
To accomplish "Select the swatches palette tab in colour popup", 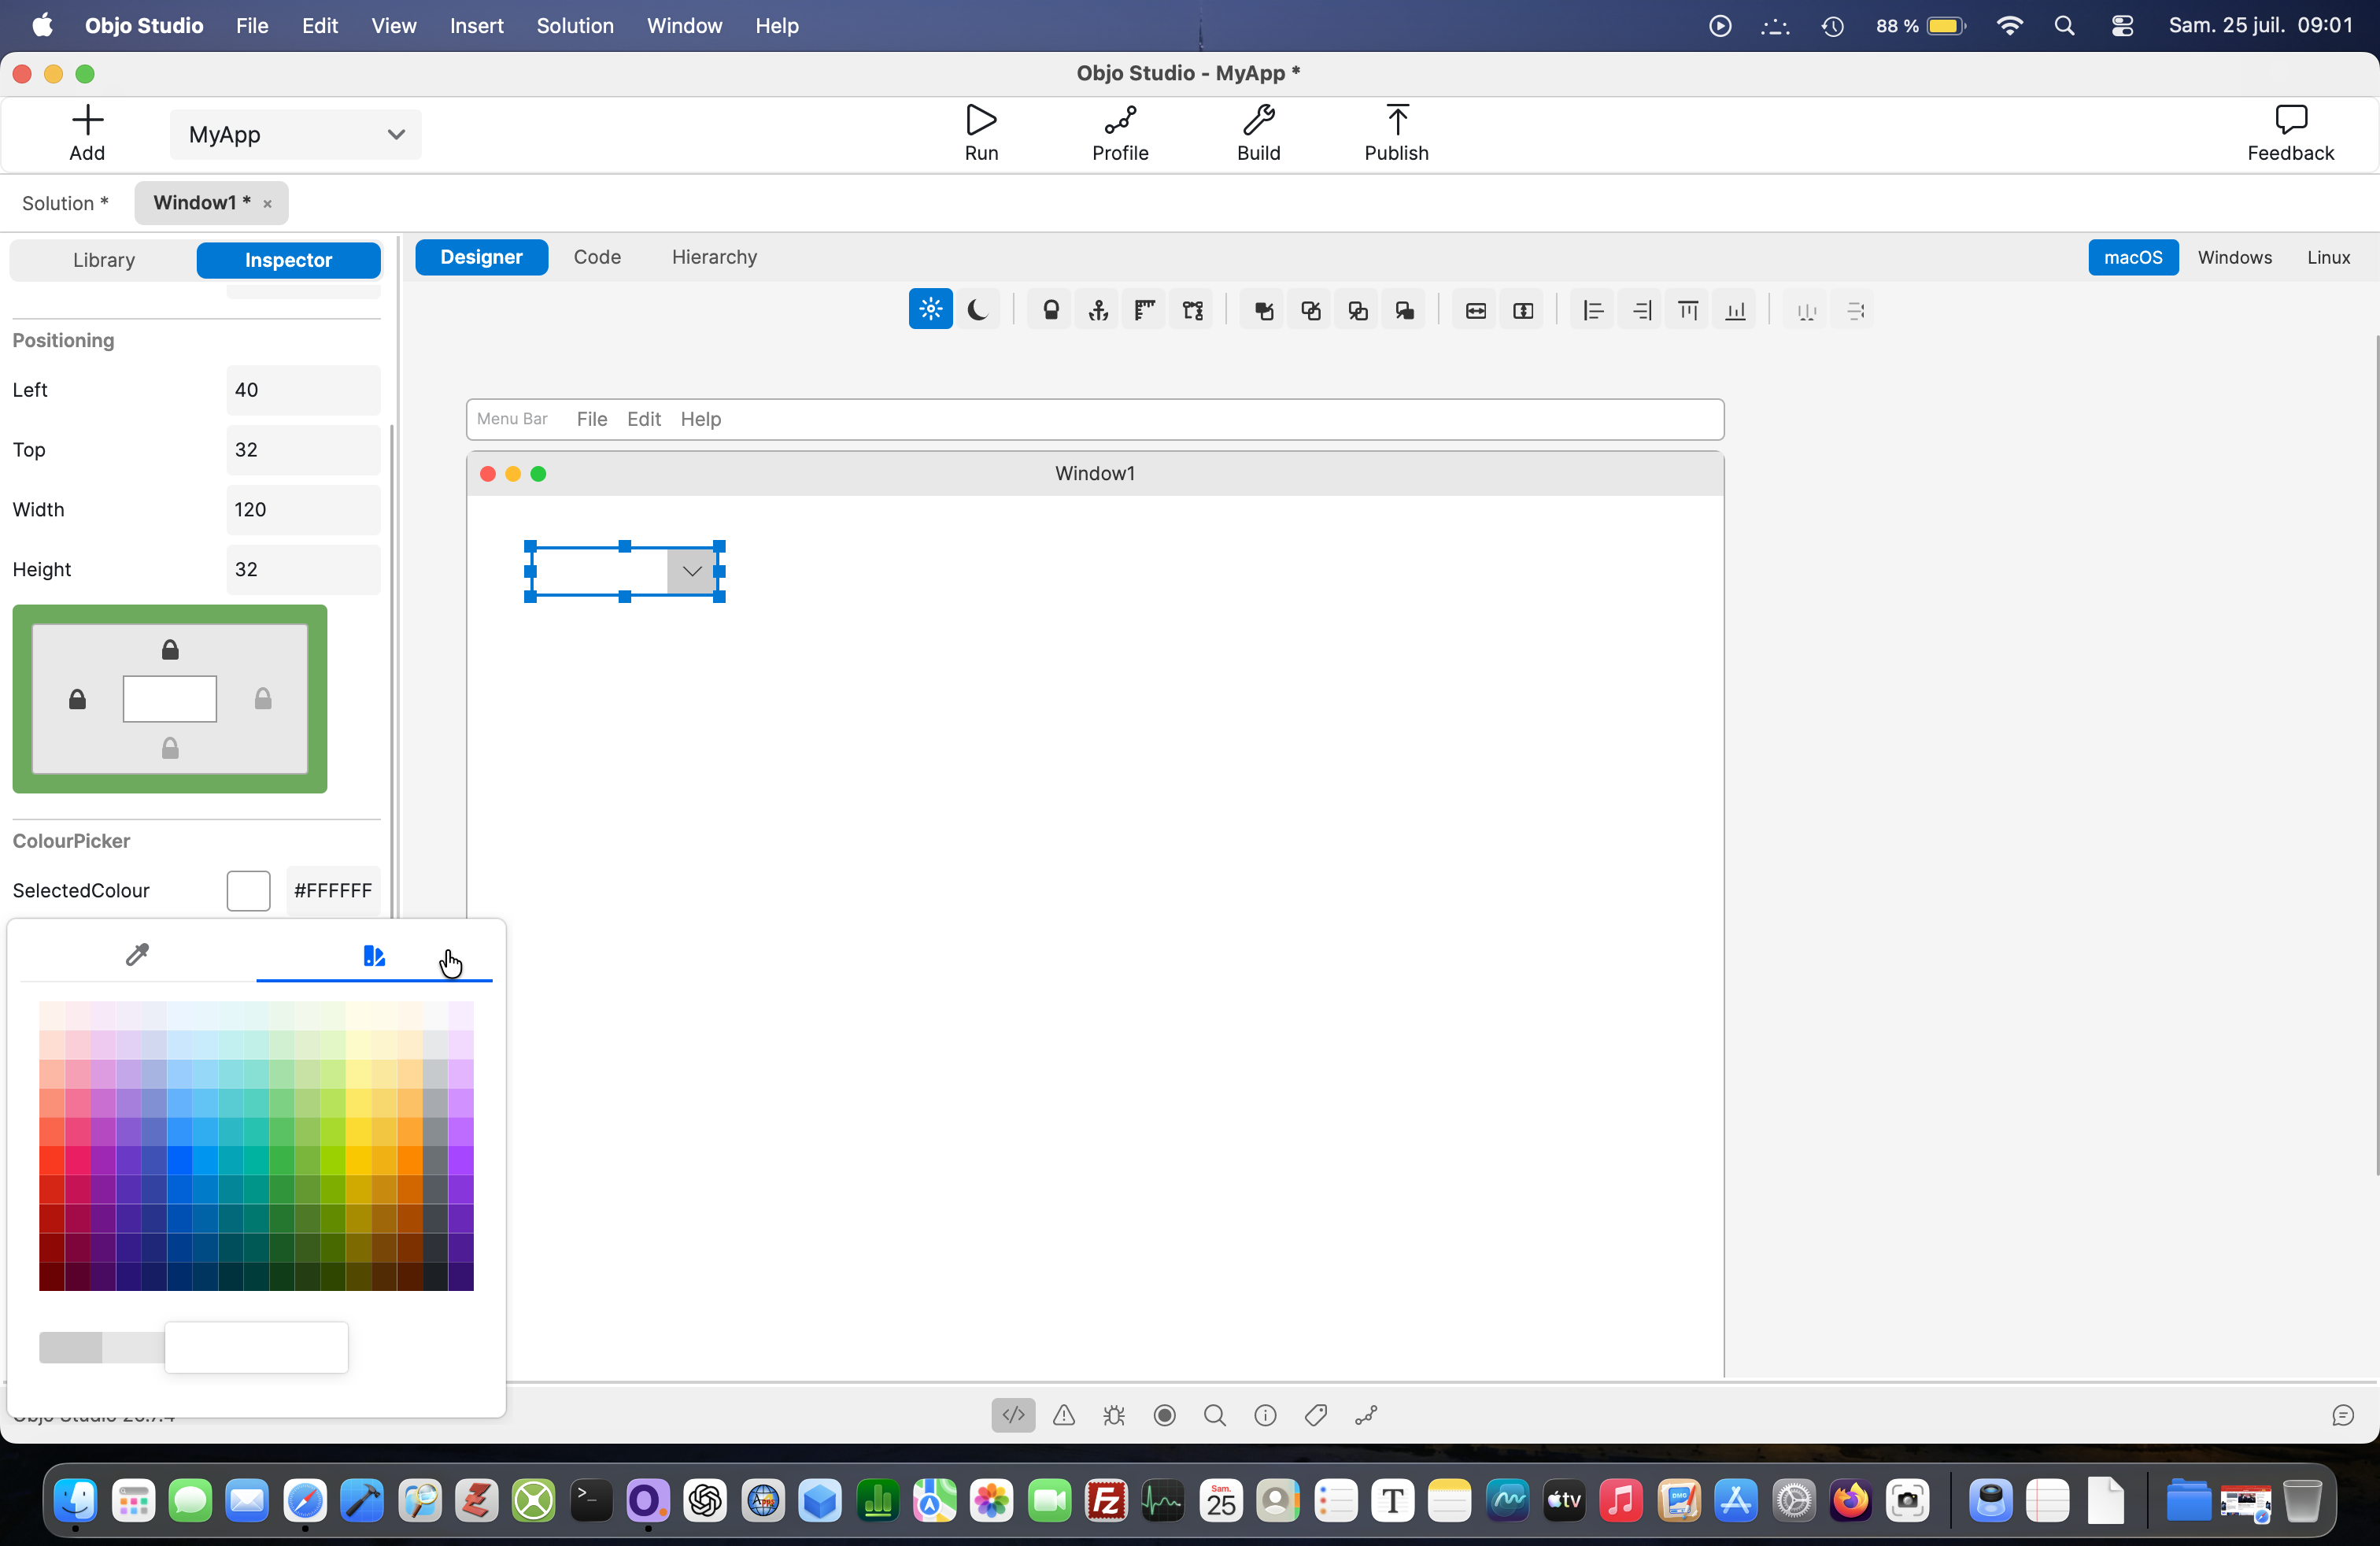I will [x=374, y=955].
